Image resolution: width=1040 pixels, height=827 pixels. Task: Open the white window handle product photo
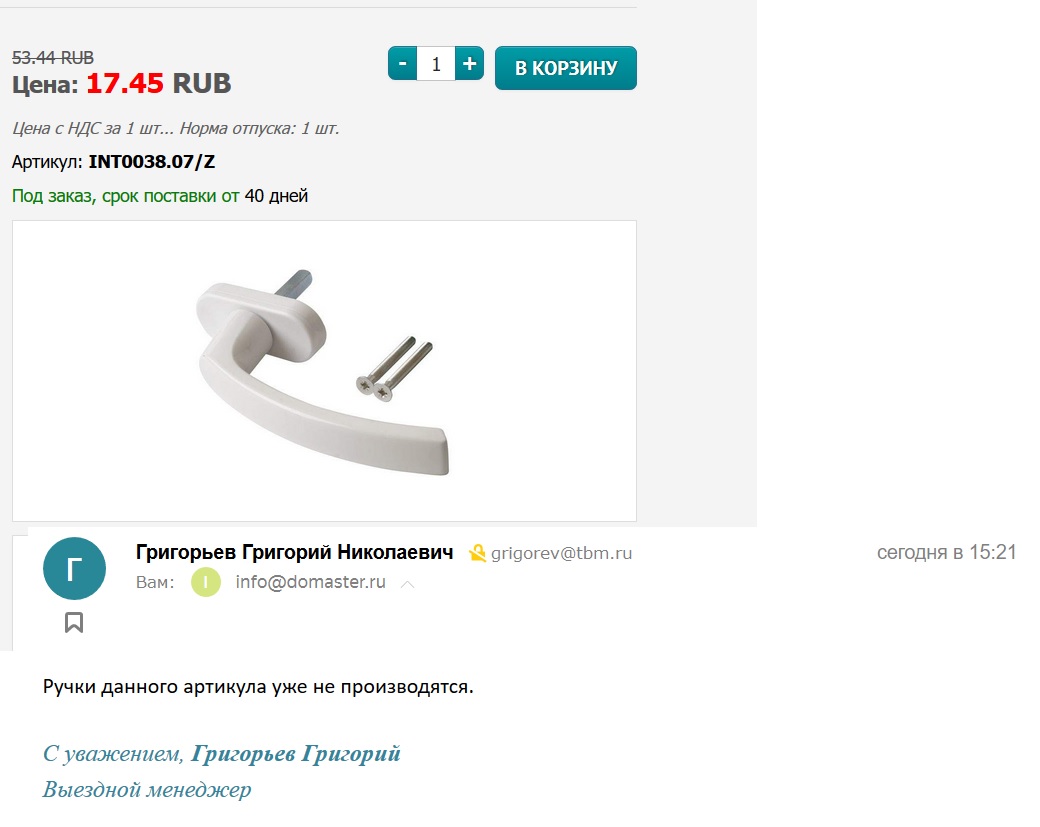324,371
